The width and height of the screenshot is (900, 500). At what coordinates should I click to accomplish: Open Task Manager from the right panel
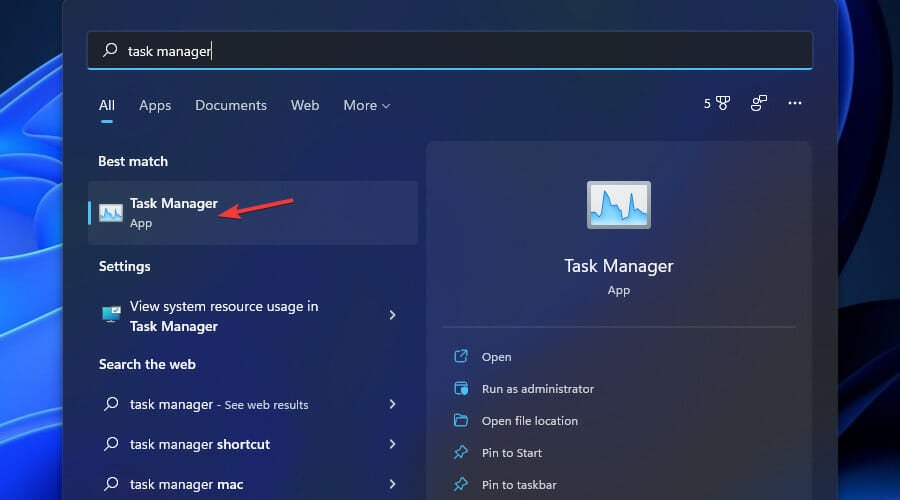496,357
